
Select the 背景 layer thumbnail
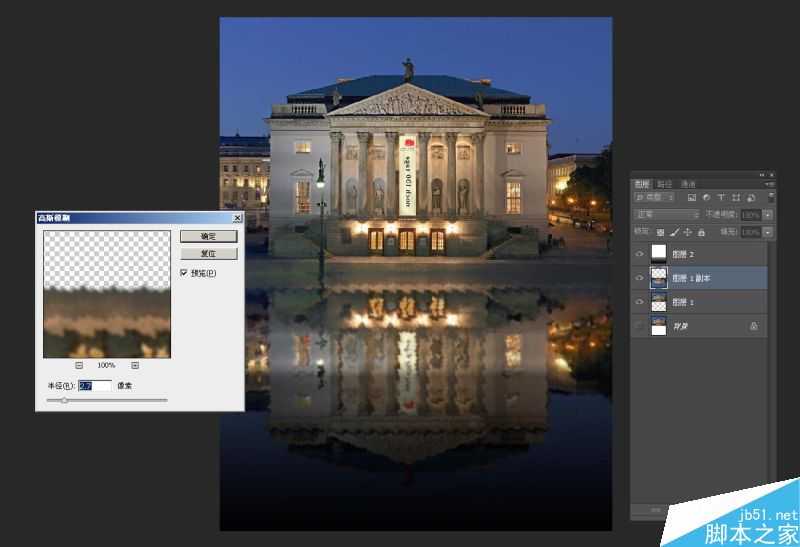(x=659, y=326)
